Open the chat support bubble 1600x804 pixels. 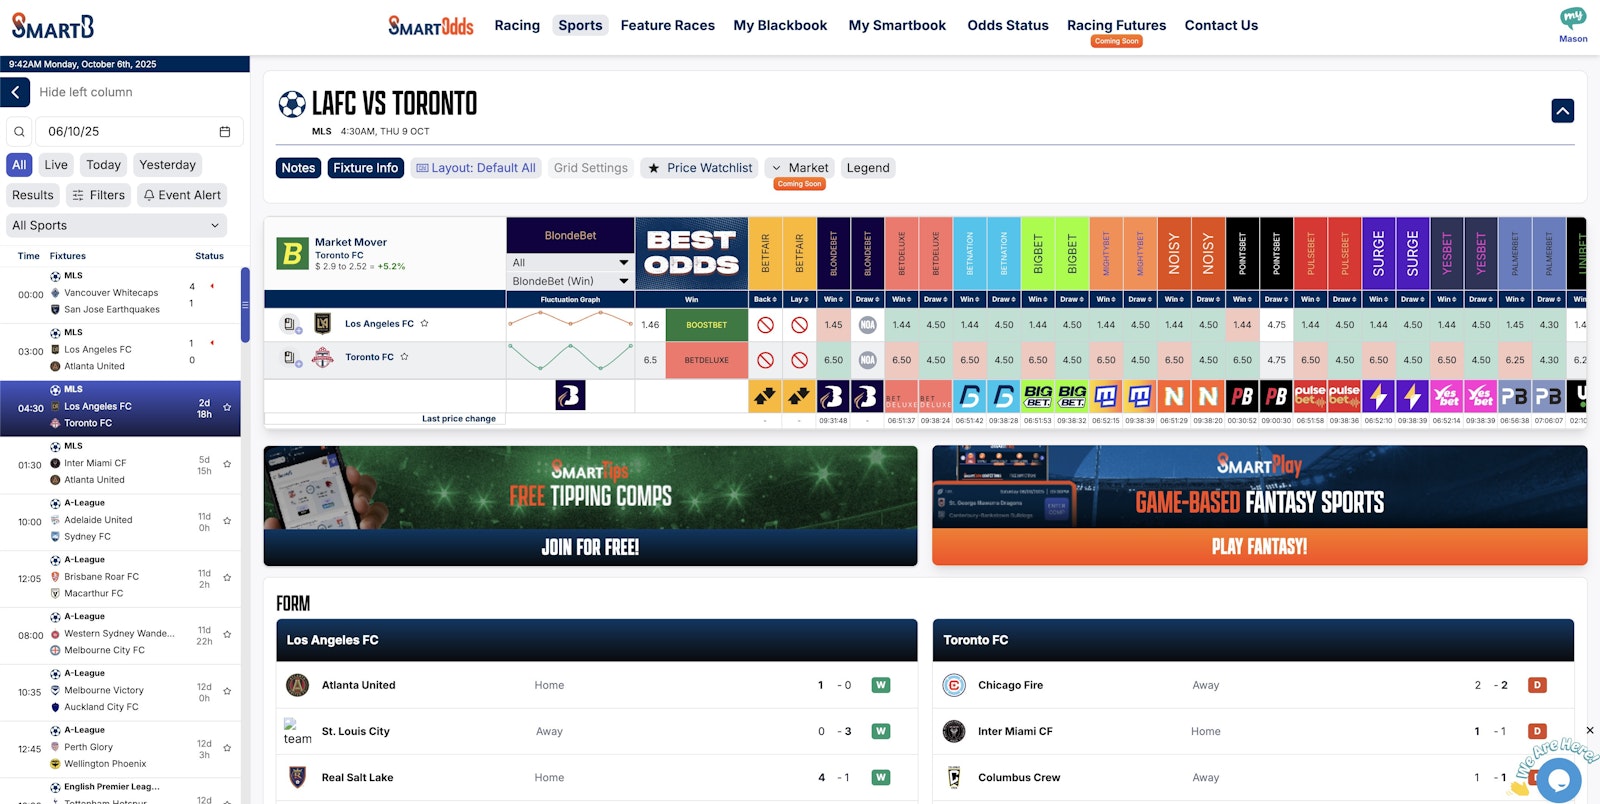click(x=1558, y=779)
